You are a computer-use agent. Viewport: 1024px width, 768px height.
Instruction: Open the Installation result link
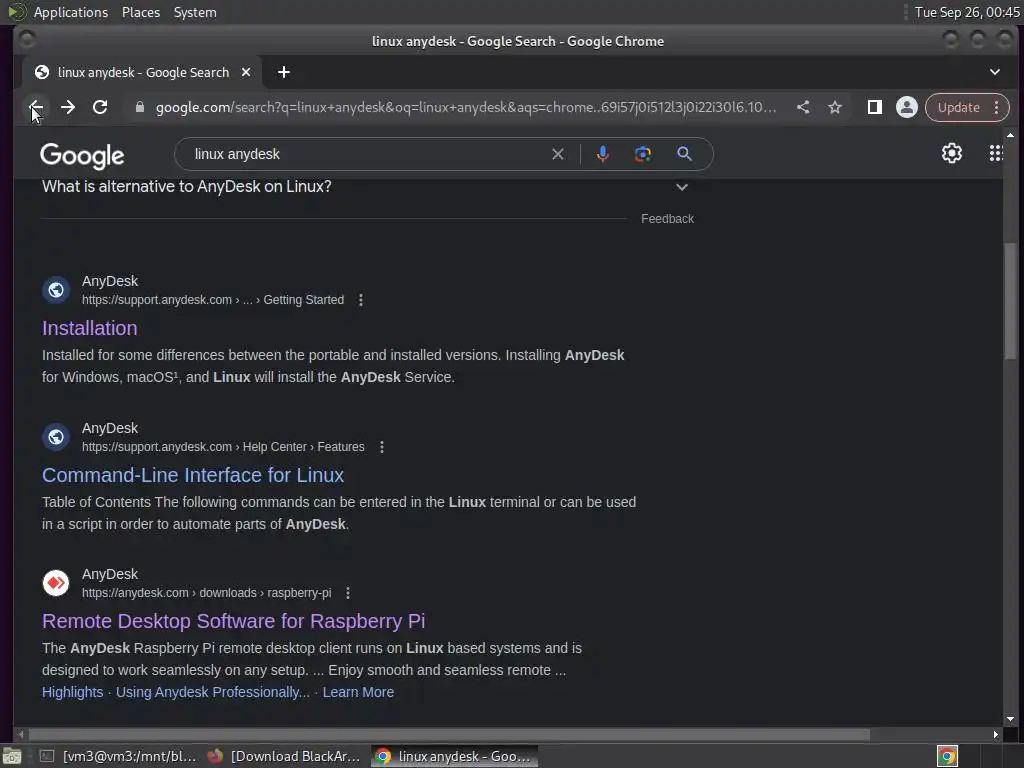pyautogui.click(x=89, y=328)
